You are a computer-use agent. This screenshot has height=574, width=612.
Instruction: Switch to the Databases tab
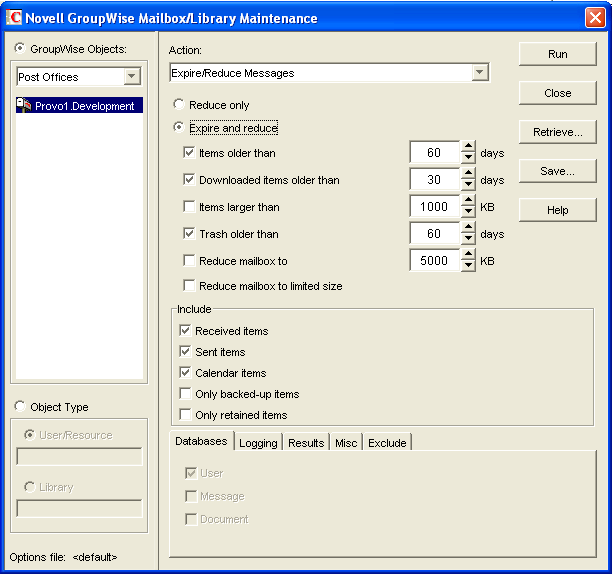pyautogui.click(x=201, y=441)
